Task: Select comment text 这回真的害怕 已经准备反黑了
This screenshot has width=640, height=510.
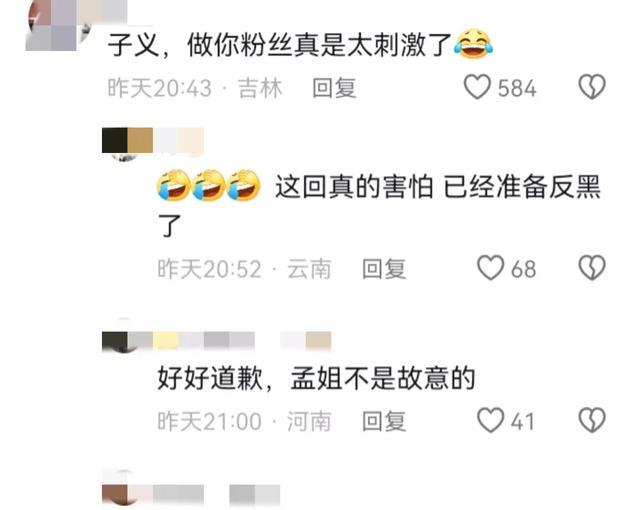Action: click(x=379, y=205)
